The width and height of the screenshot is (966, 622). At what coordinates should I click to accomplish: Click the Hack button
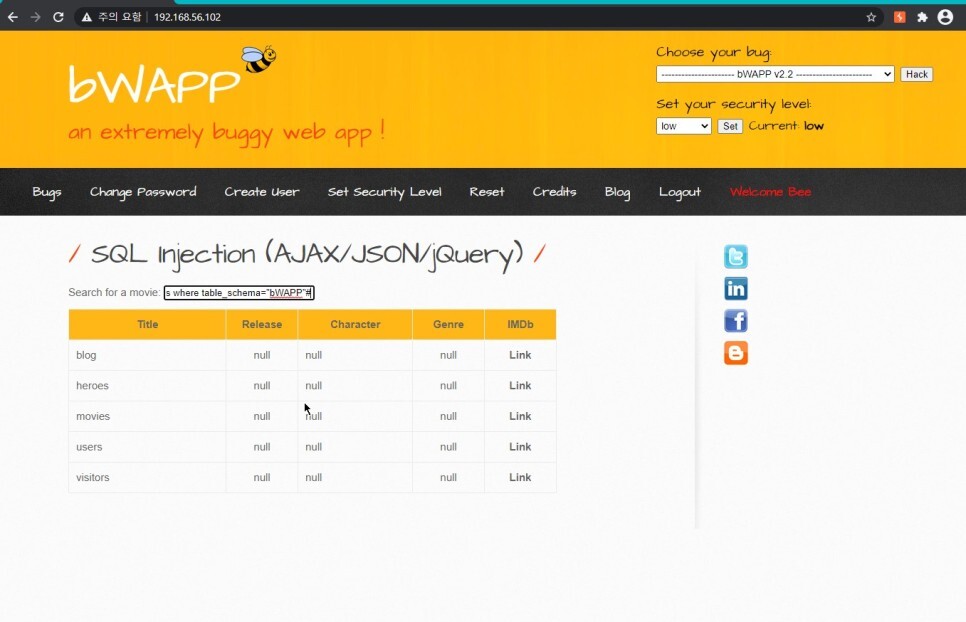tap(916, 75)
